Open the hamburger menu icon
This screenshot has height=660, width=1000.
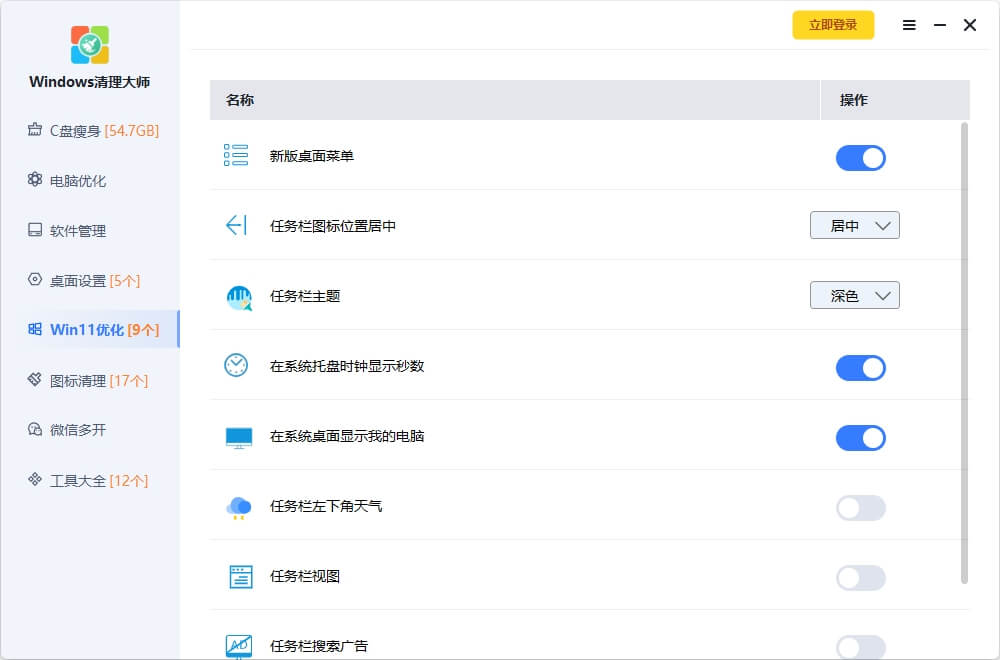(909, 25)
